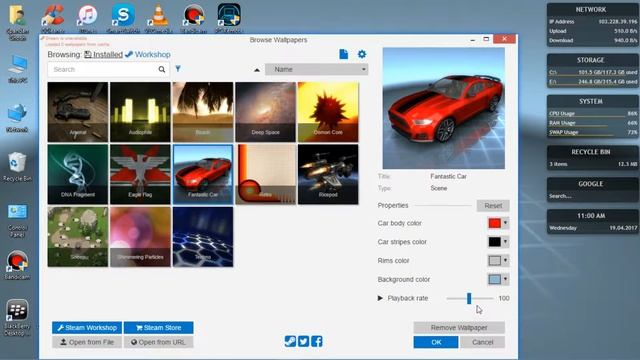Minimize the Browse Wallpapers window

pos(472,40)
